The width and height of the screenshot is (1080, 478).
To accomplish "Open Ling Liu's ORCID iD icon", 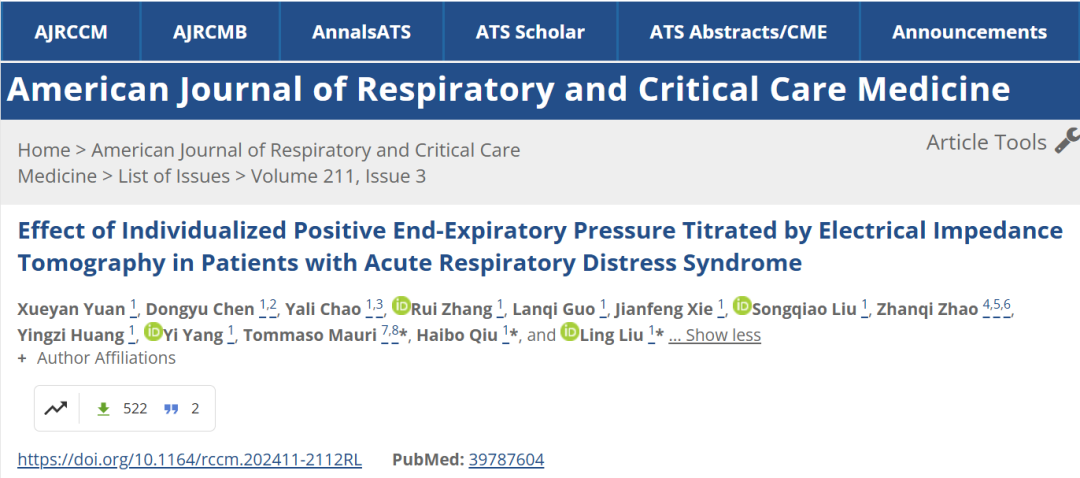I will (x=570, y=333).
